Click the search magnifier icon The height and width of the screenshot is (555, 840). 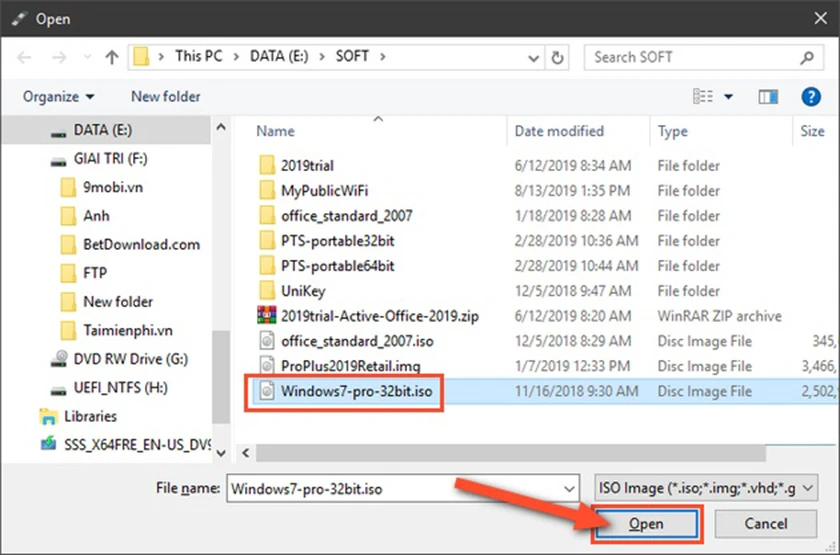(807, 57)
